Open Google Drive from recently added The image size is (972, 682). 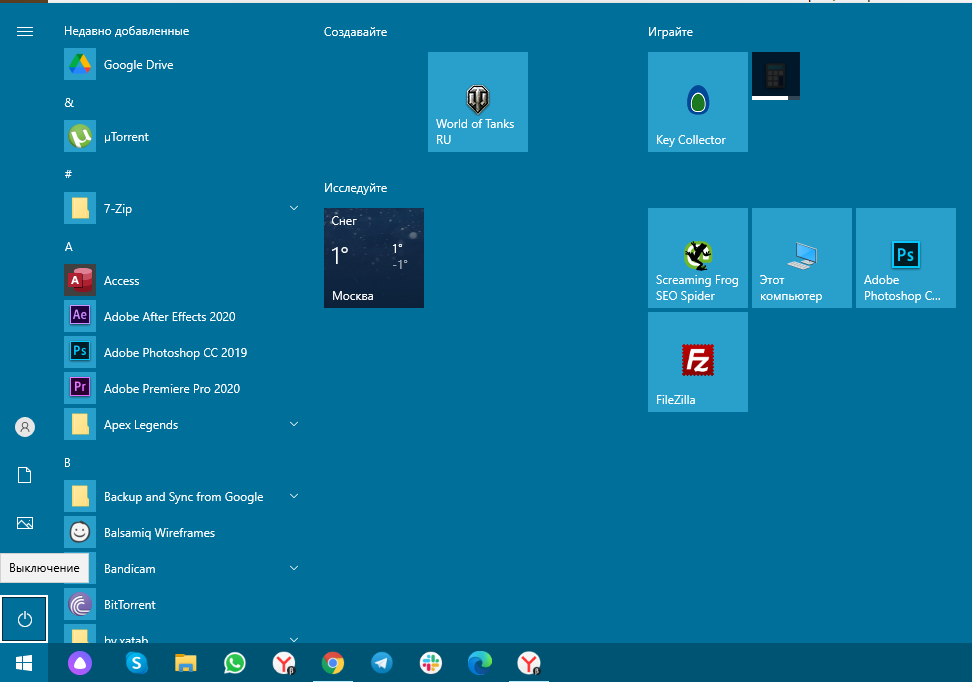181,64
